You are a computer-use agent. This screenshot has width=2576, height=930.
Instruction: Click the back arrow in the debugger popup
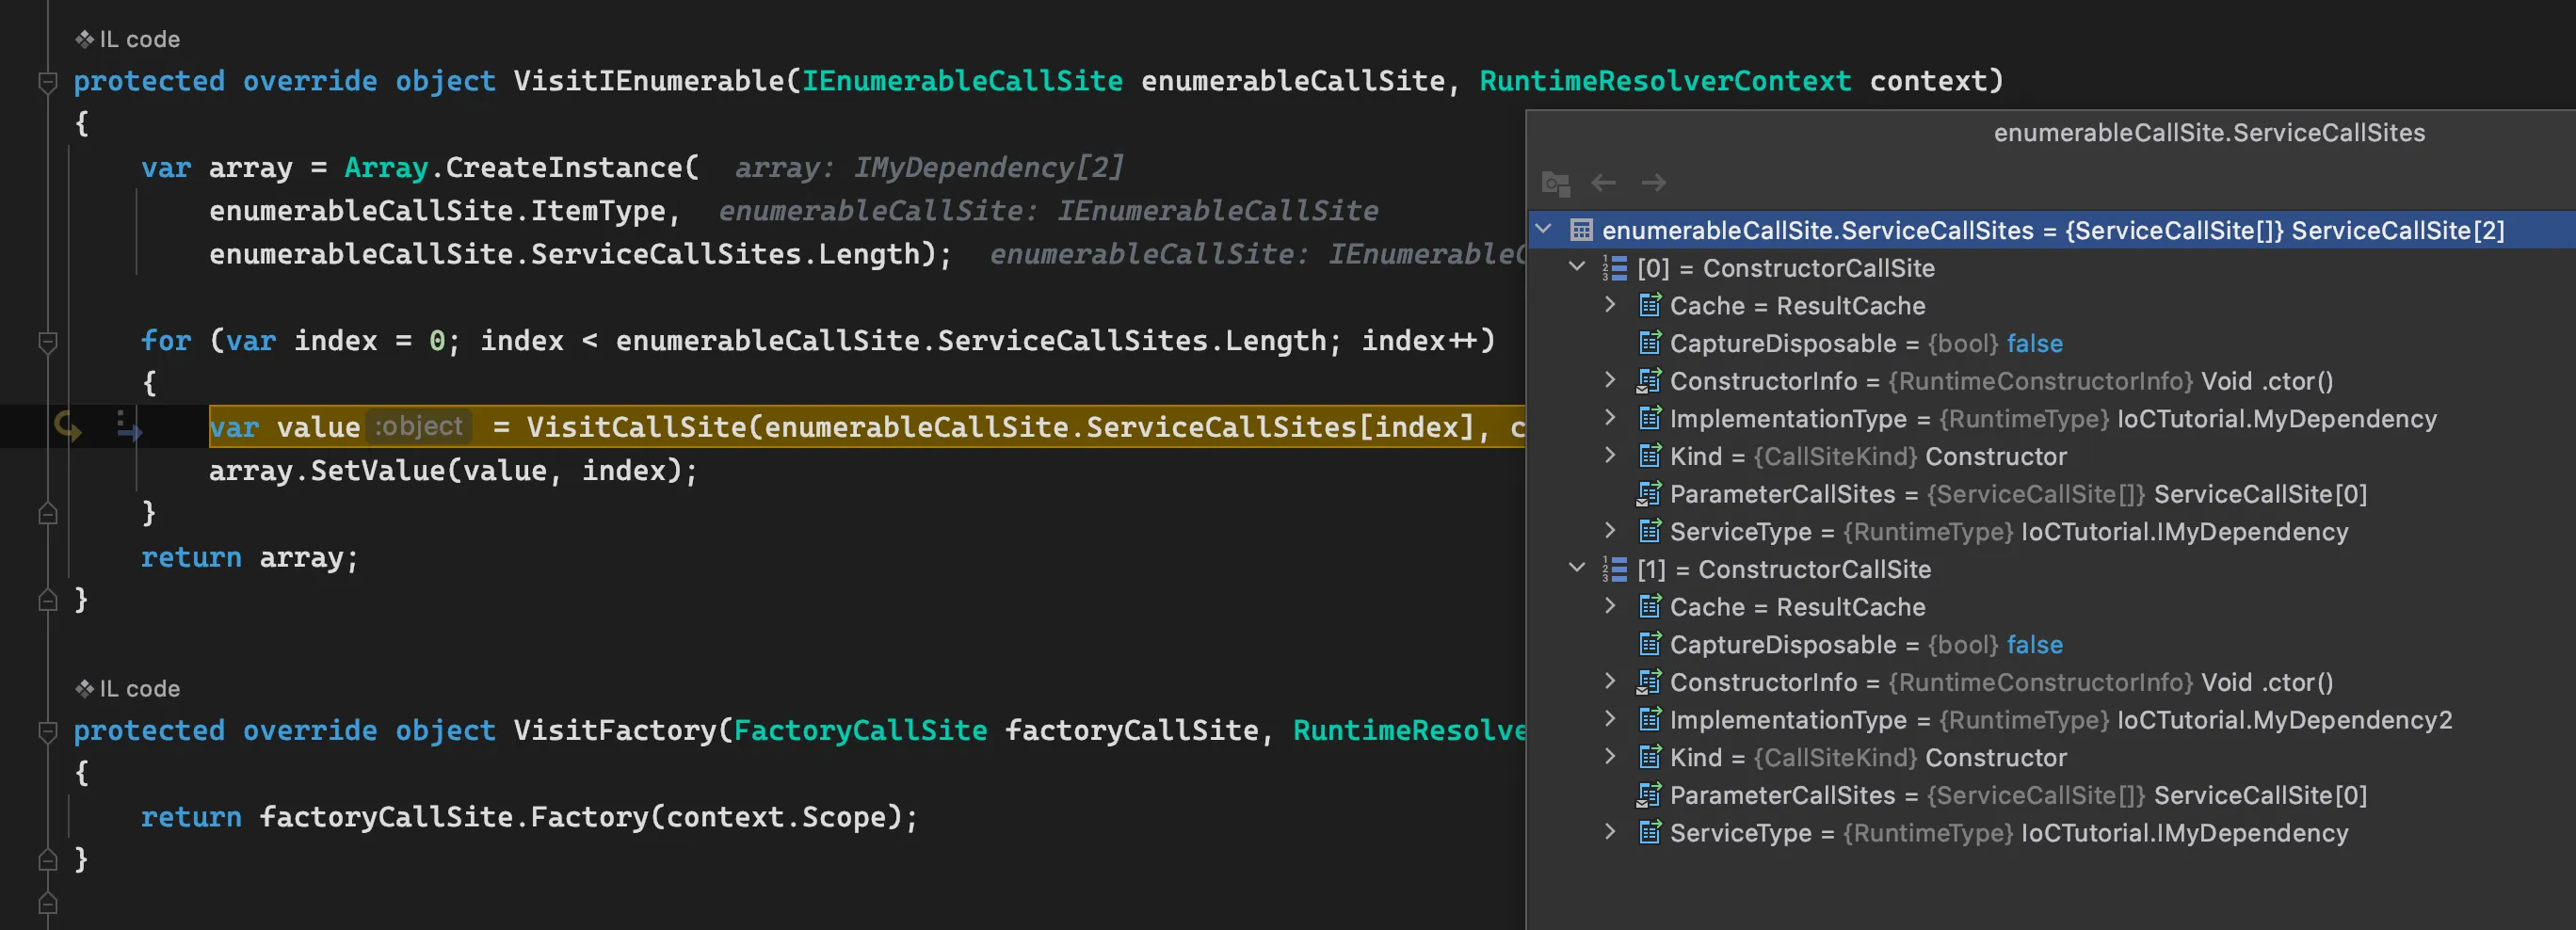point(1604,183)
